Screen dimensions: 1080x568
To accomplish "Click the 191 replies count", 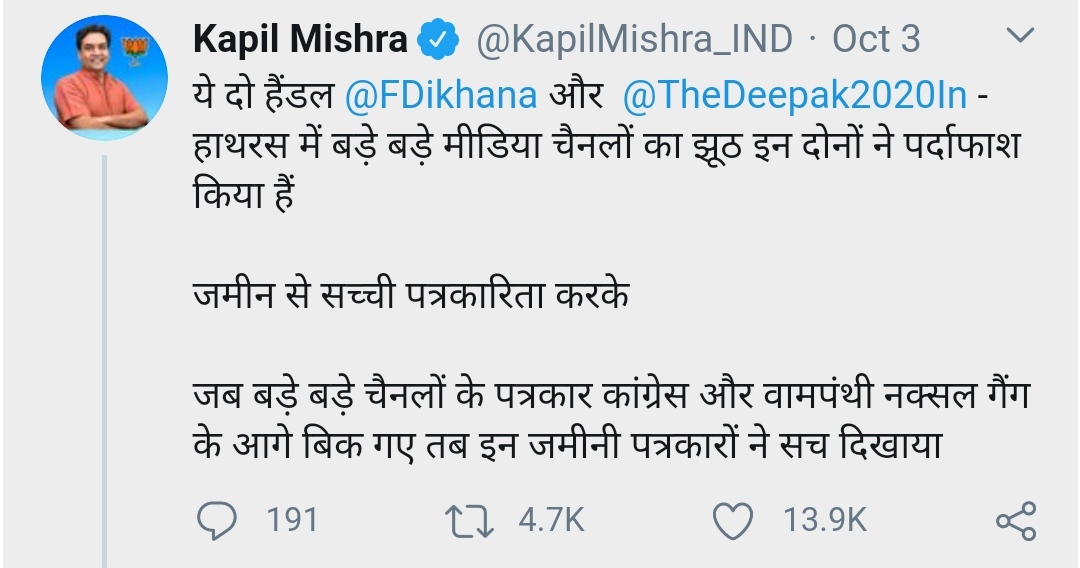I will [x=291, y=520].
